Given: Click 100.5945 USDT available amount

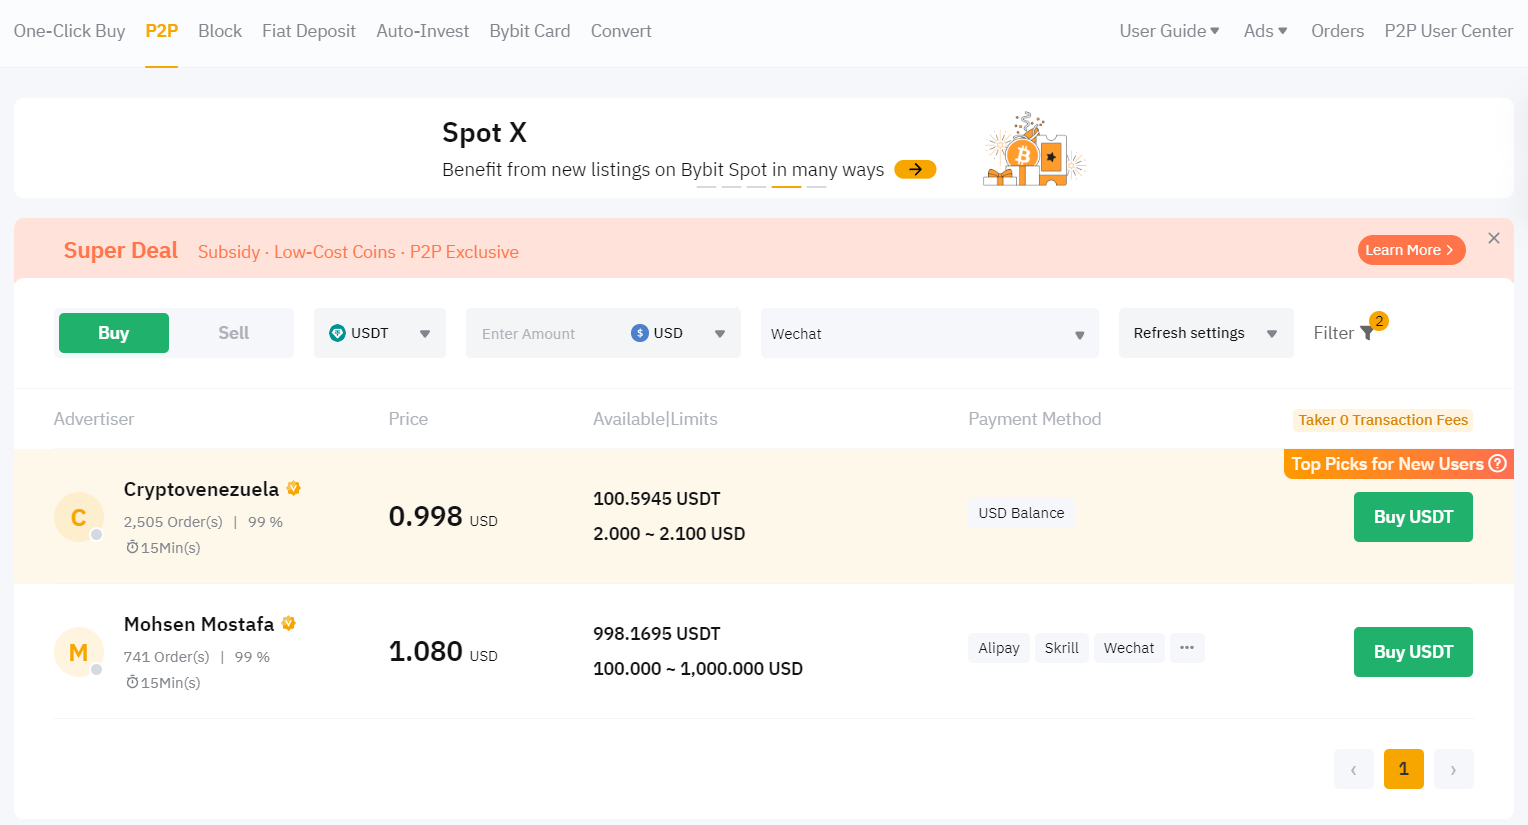Looking at the screenshot, I should 657,499.
